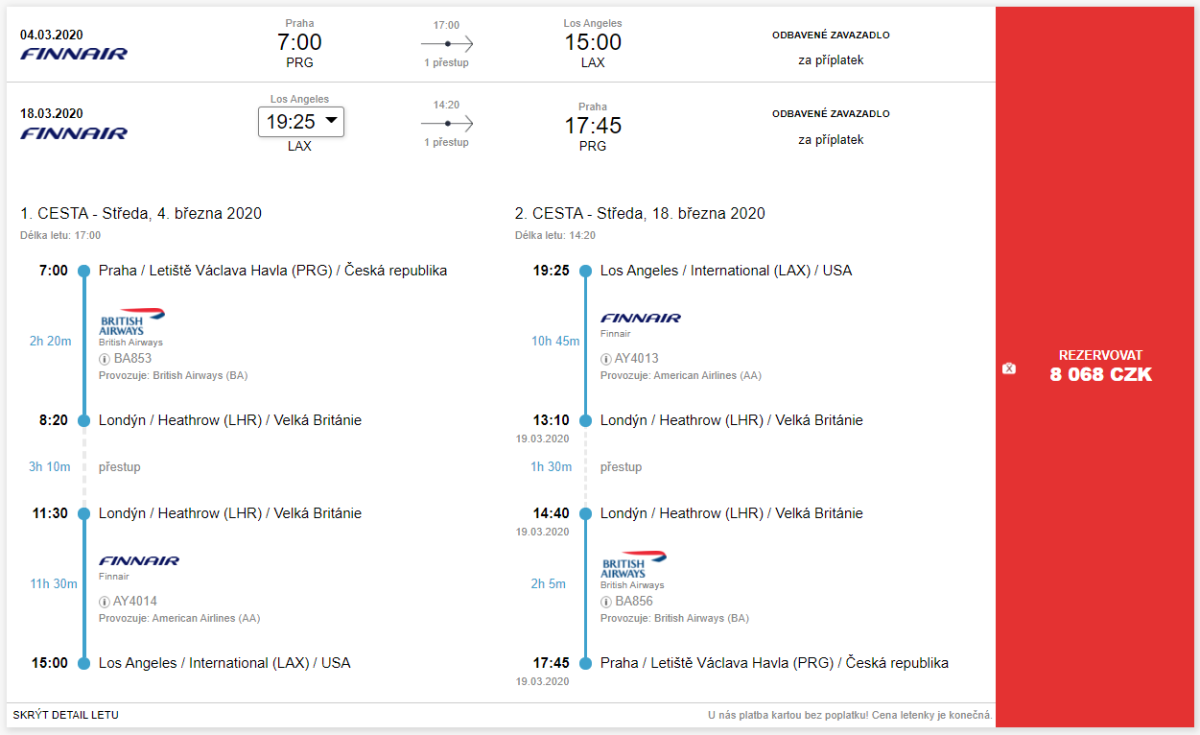1200x735 pixels.
Task: Click the 7:00 Praha departure timeline dot
Action: [x=84, y=271]
